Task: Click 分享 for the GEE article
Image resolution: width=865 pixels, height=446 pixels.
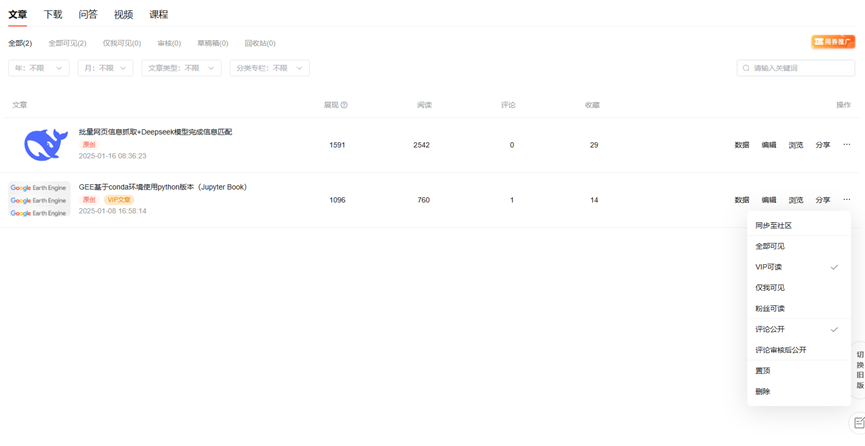Action: tap(823, 200)
